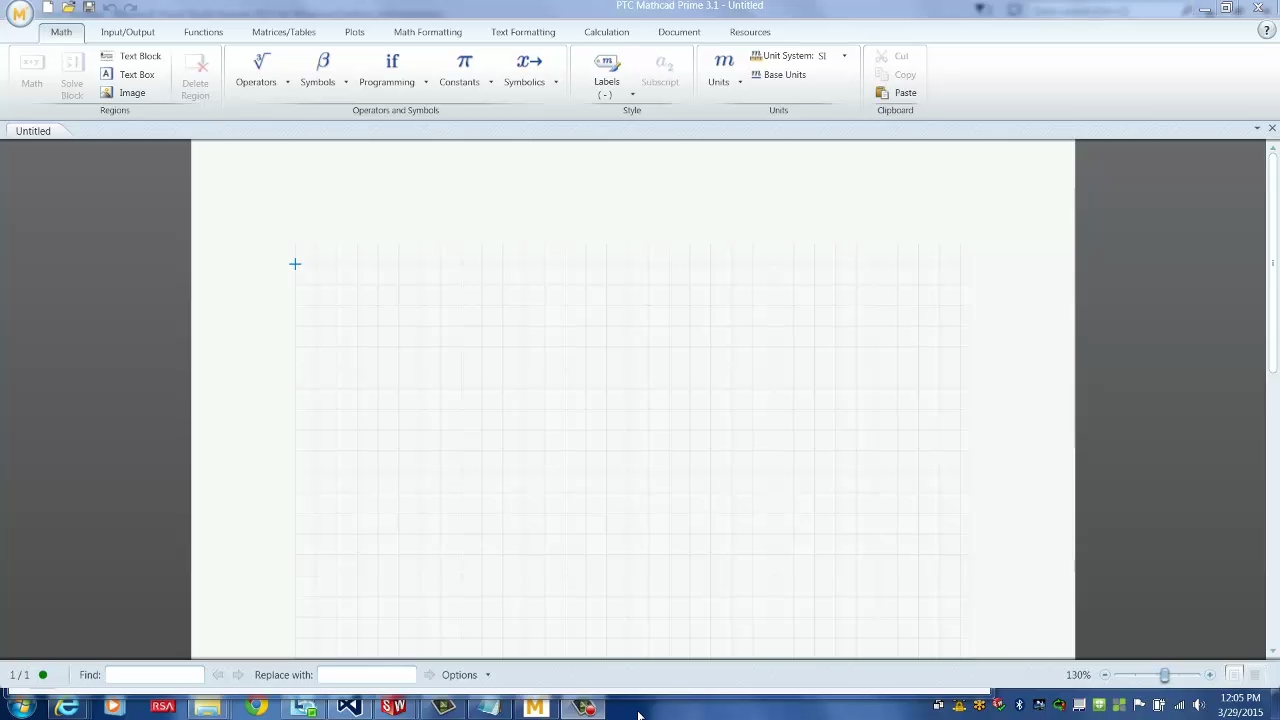Expand the Symbolics dropdown arrow
Screen dimensions: 1280x720
click(x=556, y=82)
